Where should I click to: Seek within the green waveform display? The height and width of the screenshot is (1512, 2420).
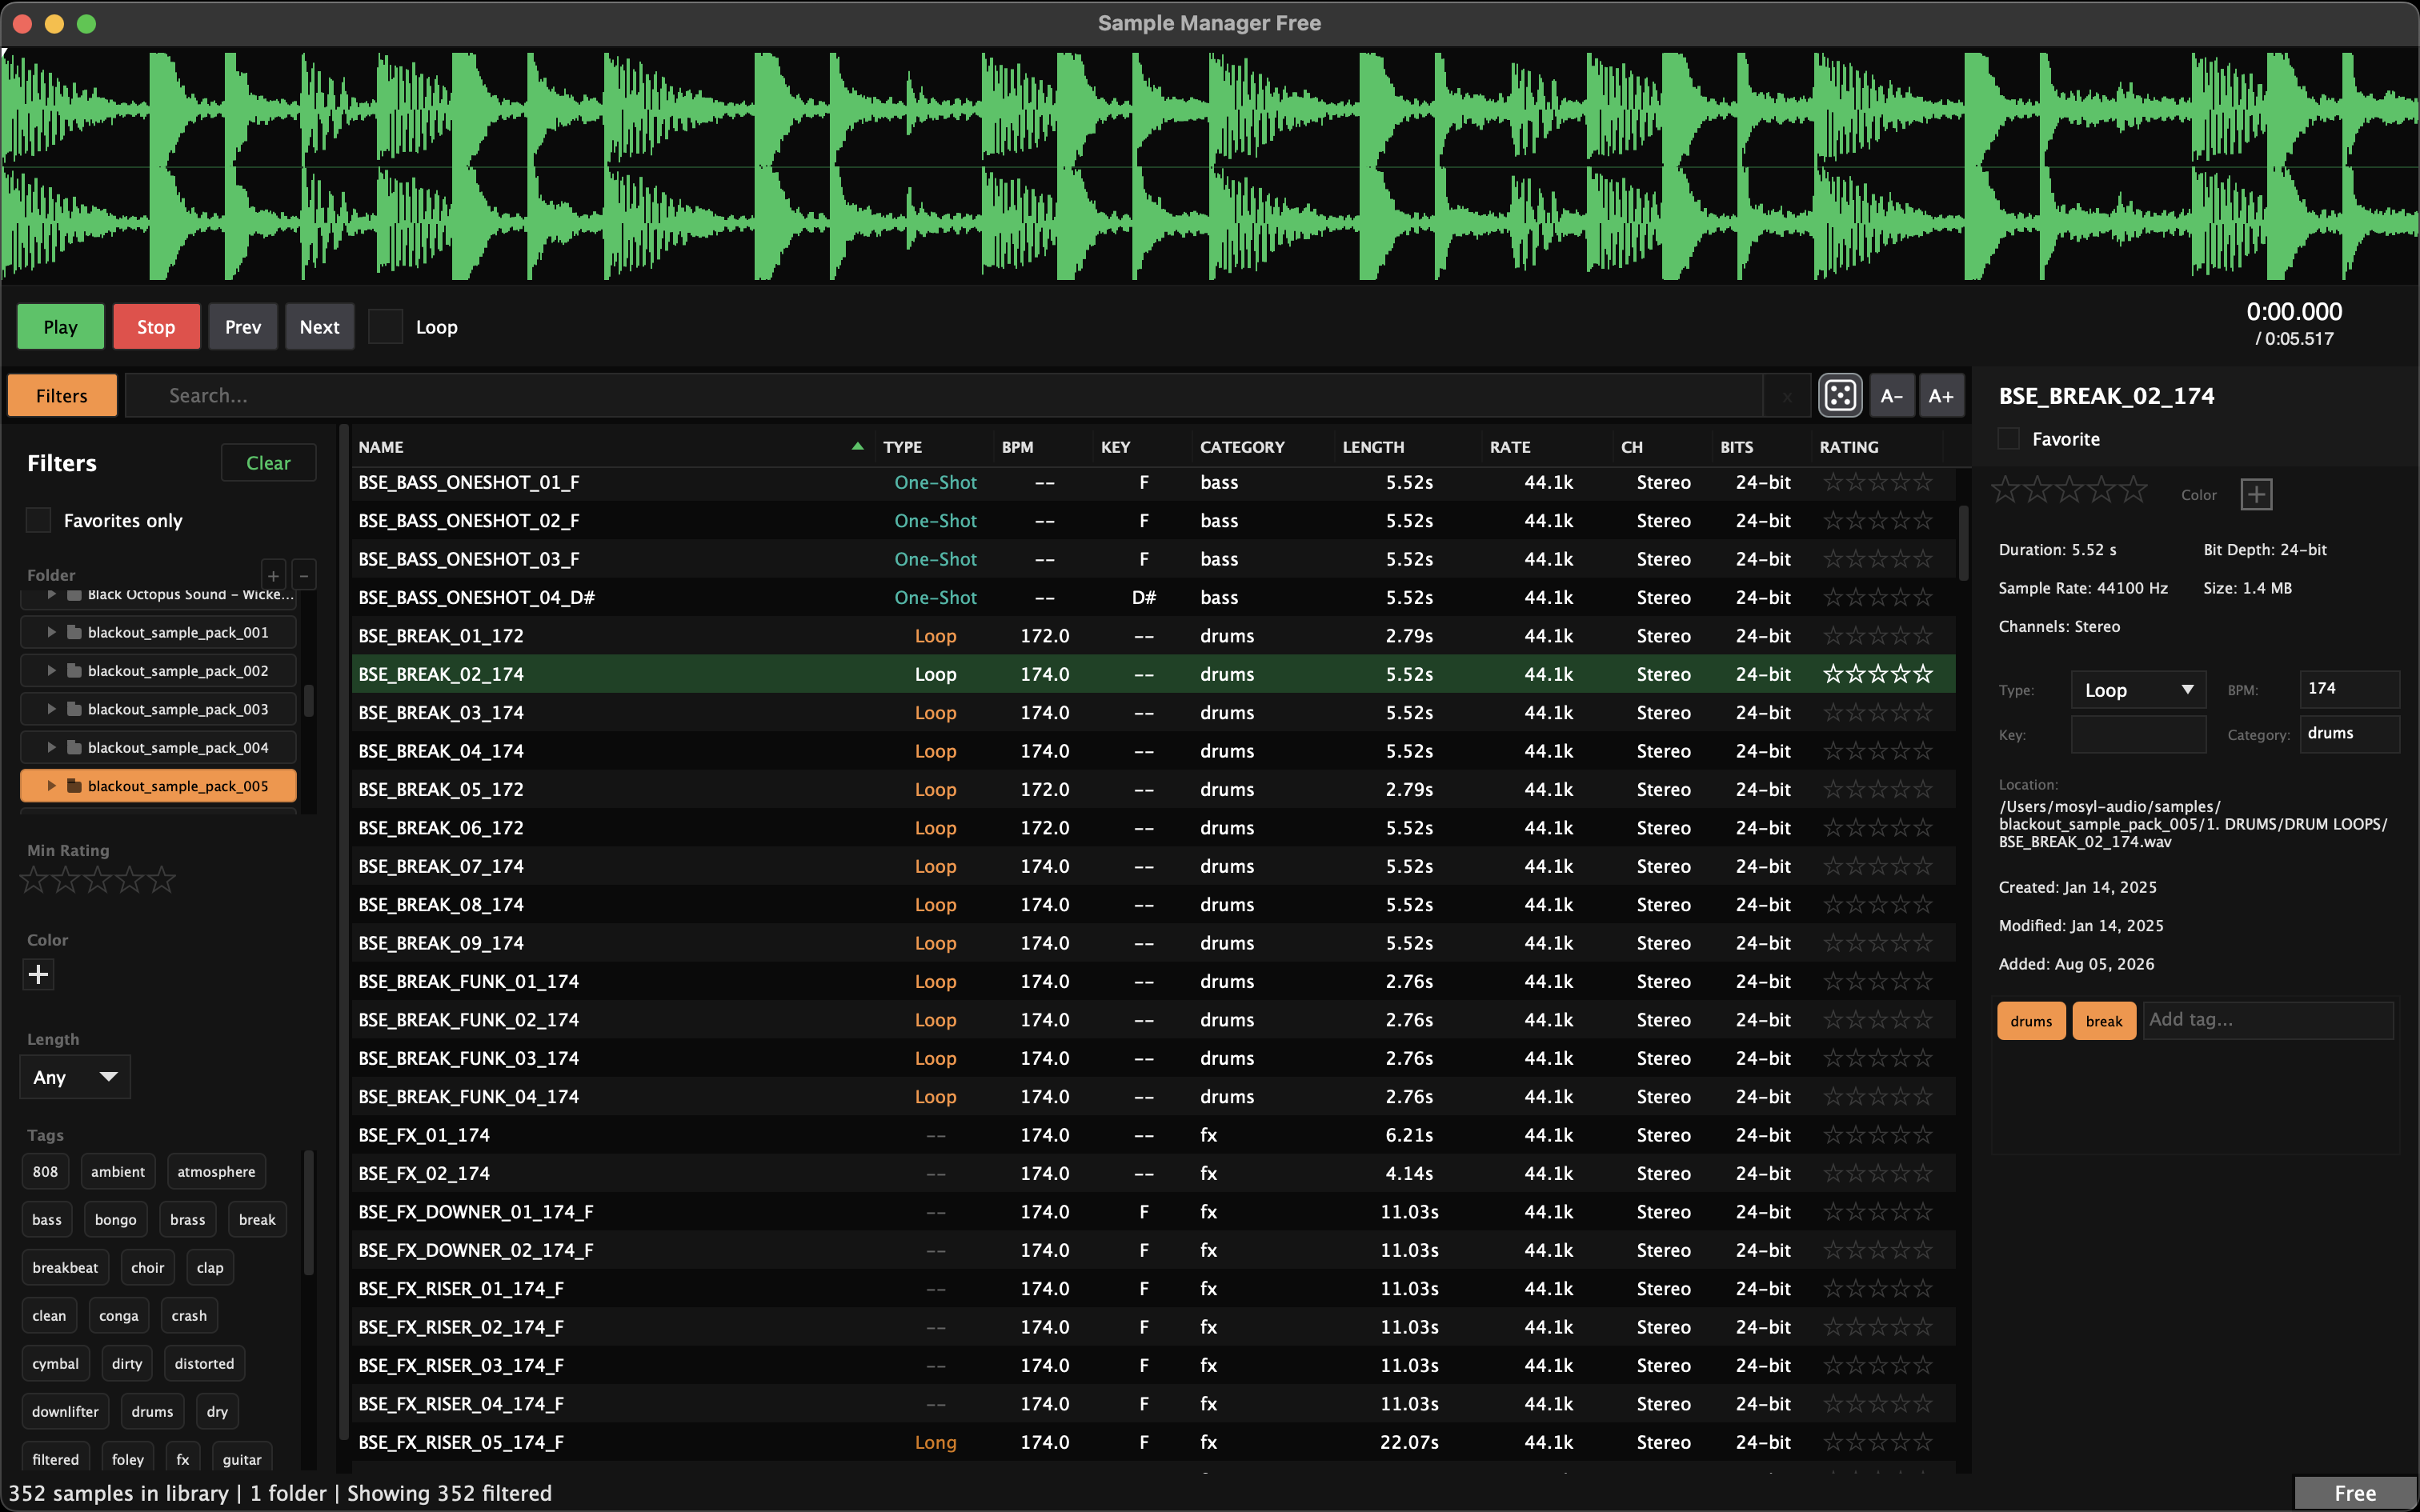click(1210, 166)
